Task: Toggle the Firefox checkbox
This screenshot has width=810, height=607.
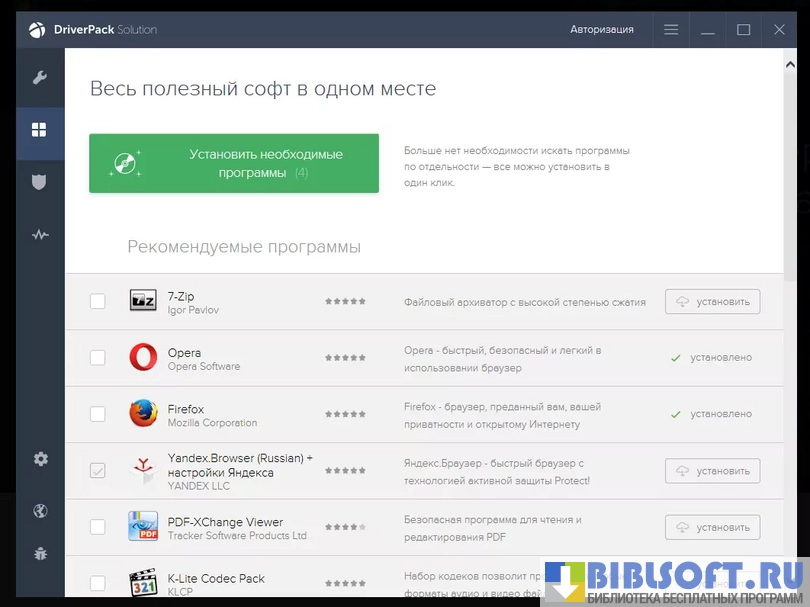Action: click(98, 414)
